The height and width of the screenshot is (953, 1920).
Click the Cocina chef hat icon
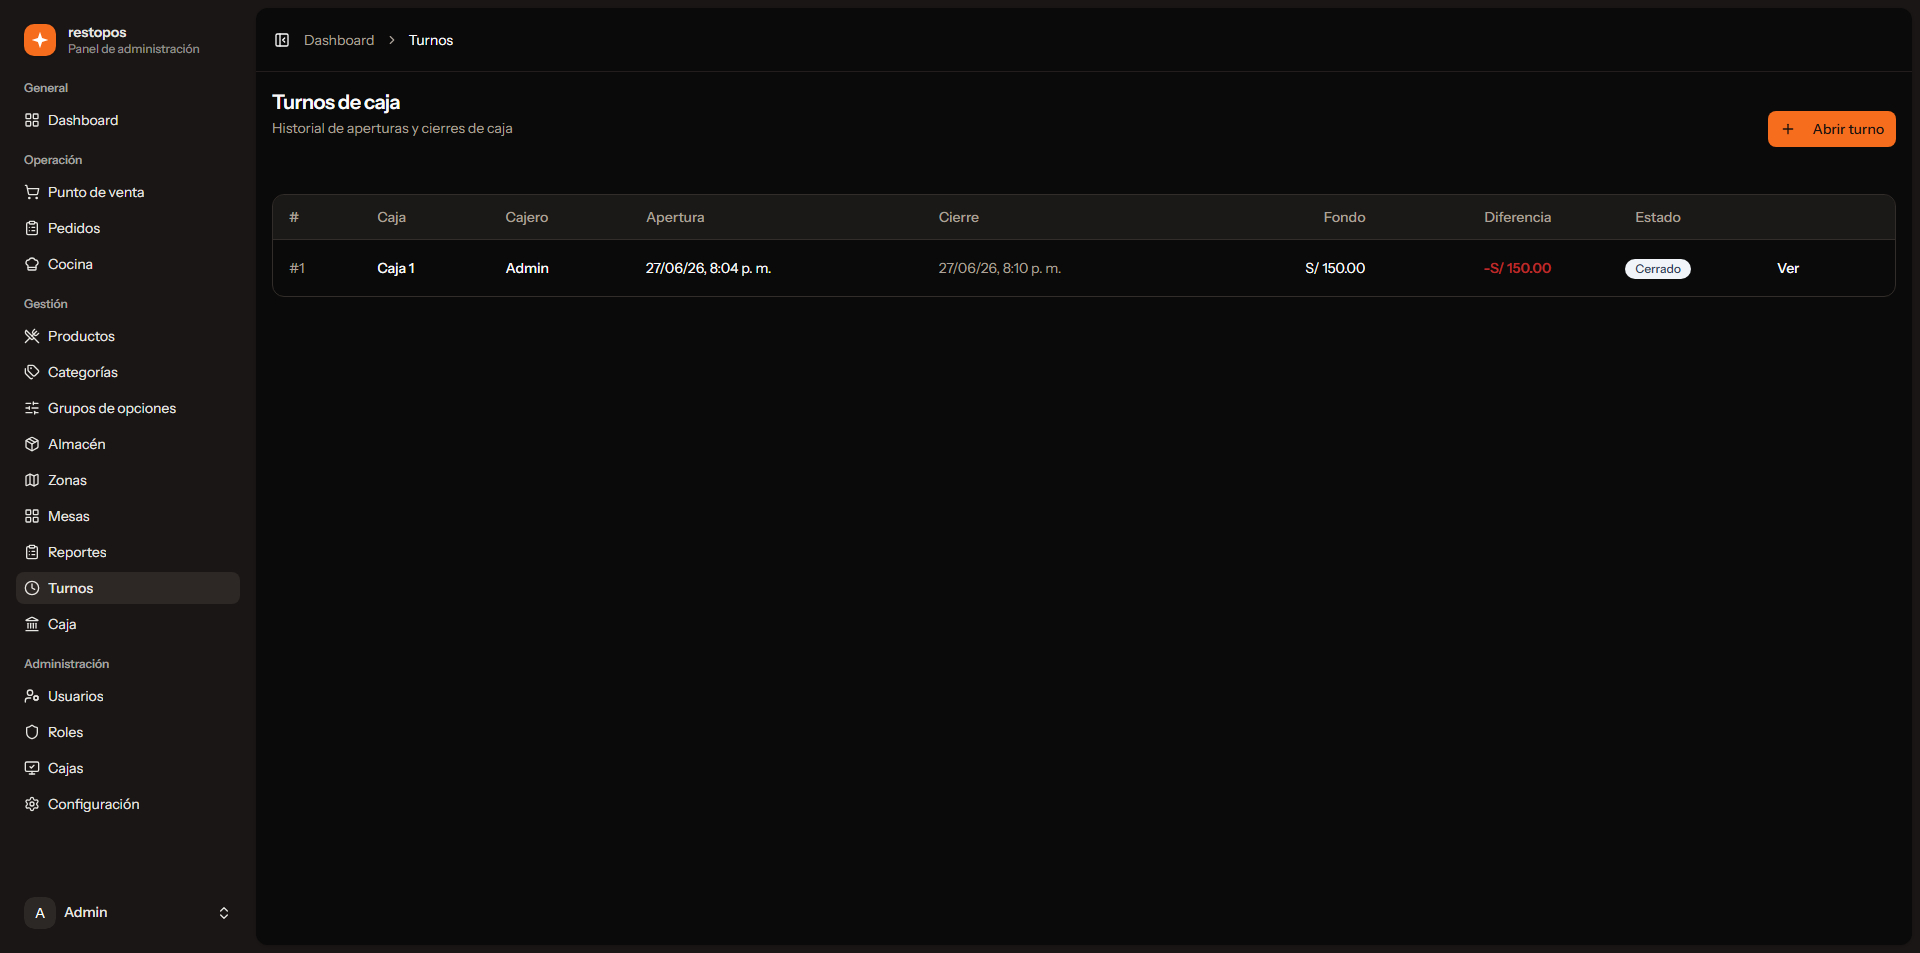32,264
